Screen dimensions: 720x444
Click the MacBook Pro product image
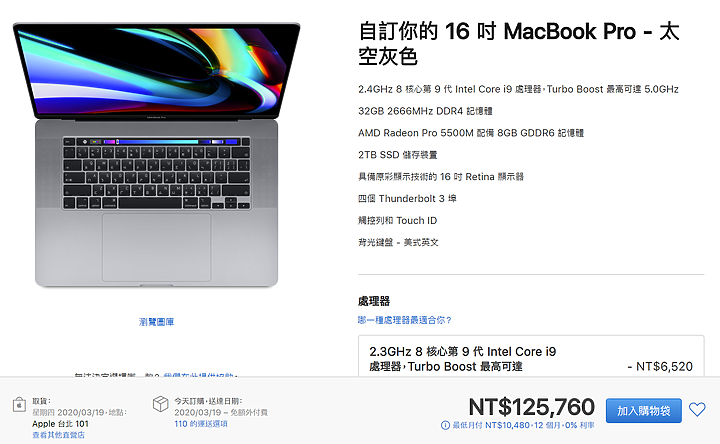(x=157, y=155)
